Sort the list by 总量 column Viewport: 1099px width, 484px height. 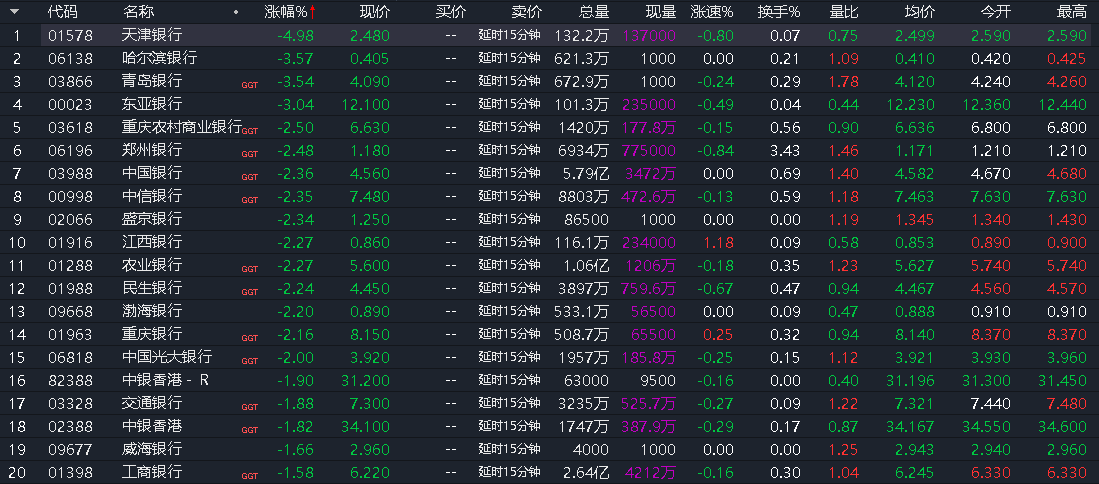pos(593,12)
